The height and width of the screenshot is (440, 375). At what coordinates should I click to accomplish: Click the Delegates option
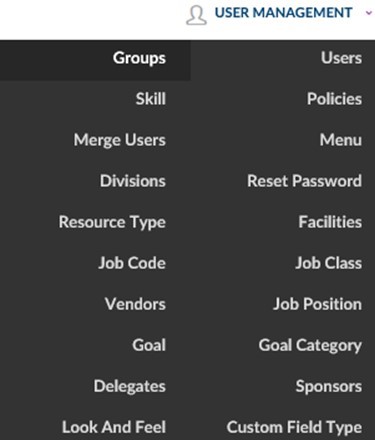click(x=129, y=386)
